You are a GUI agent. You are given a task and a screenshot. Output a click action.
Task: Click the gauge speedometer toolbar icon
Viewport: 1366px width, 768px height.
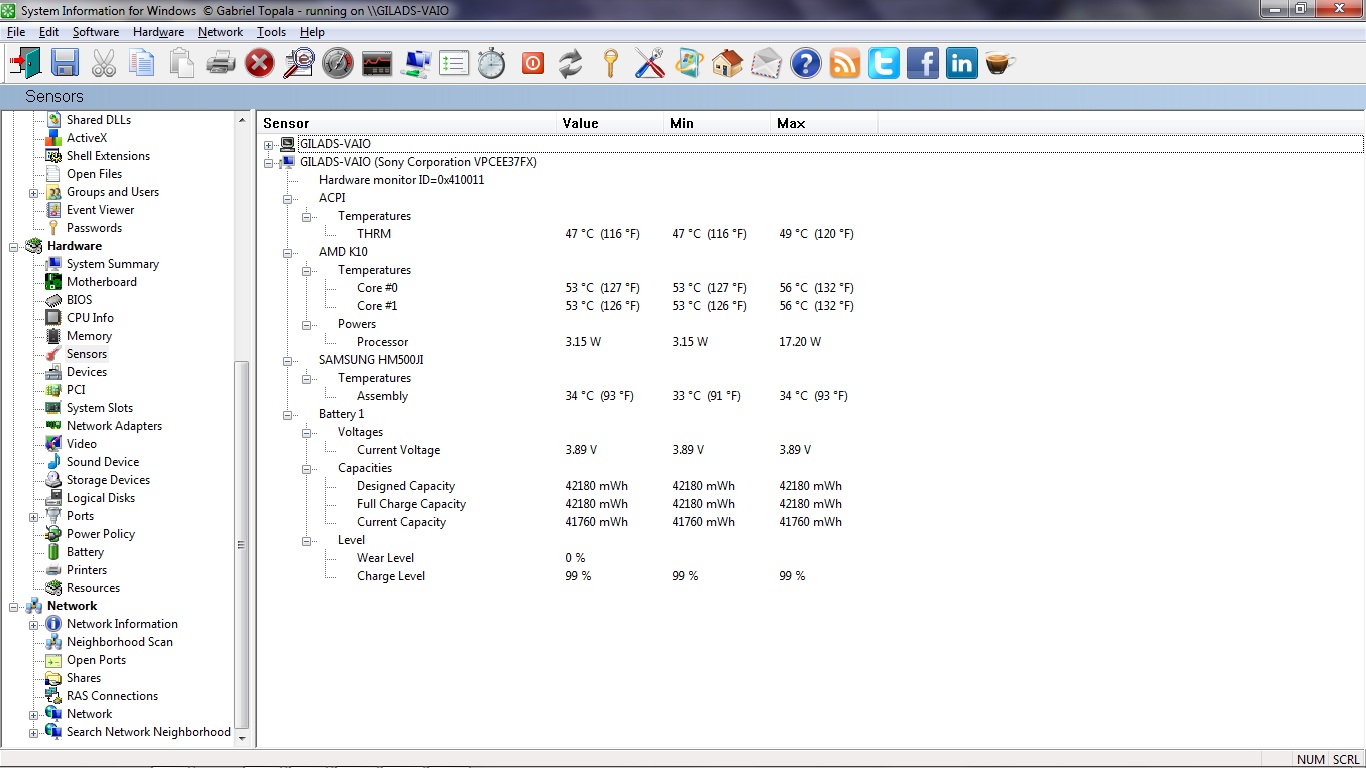pos(337,64)
